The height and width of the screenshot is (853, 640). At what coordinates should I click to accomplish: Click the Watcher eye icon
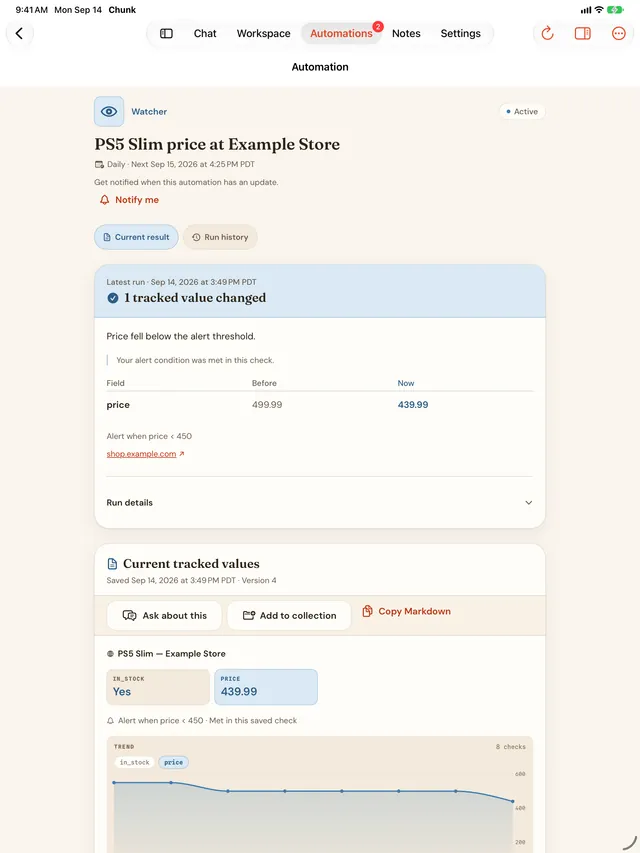click(109, 112)
